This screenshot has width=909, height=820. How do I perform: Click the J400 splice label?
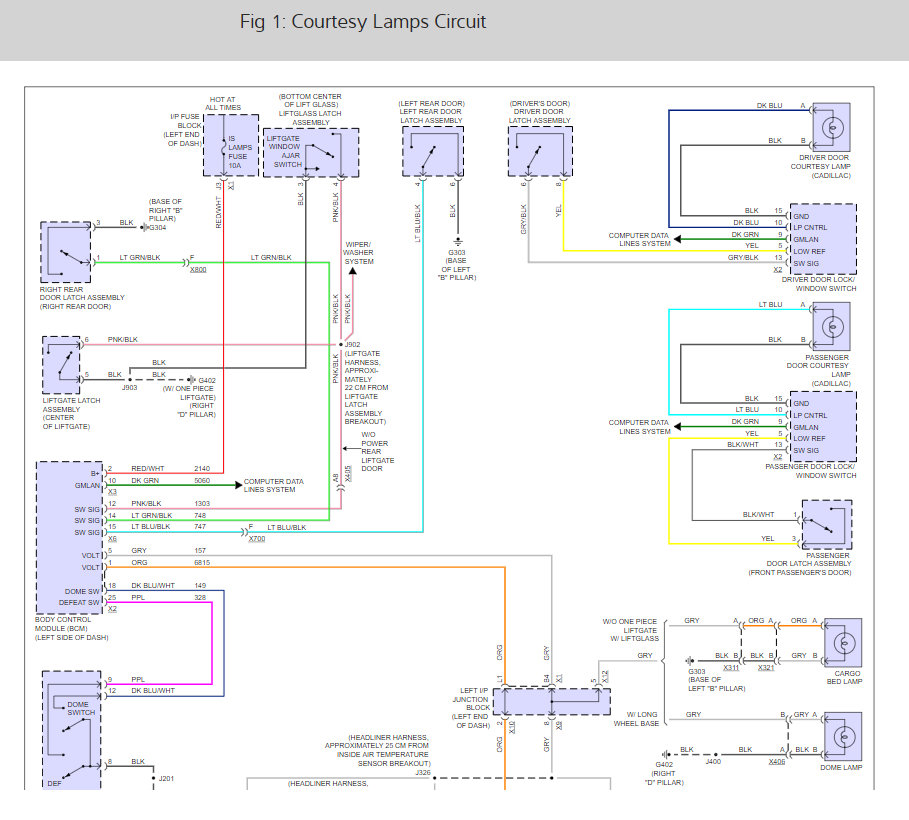tap(713, 761)
